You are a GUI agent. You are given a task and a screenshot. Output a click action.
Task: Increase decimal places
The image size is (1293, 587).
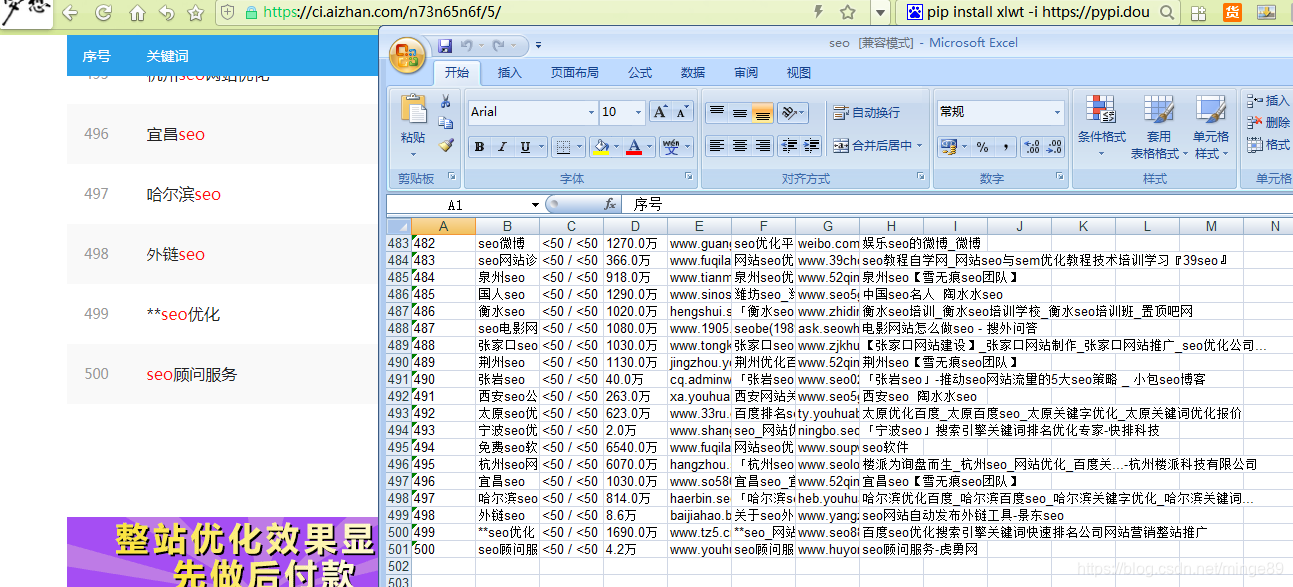pos(1032,147)
